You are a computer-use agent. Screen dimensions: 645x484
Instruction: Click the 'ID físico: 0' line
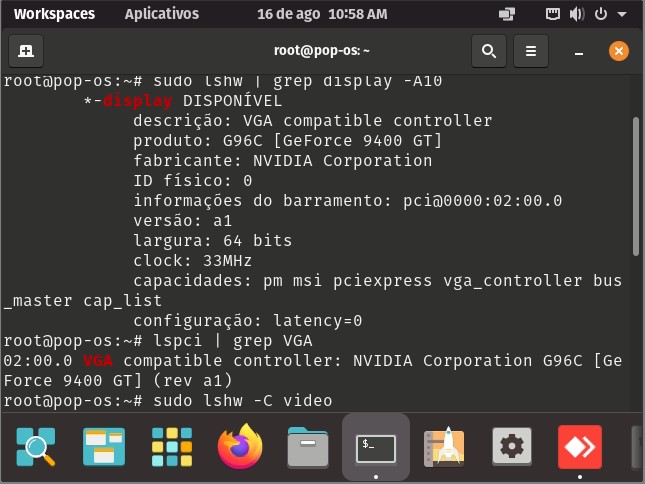coord(193,181)
